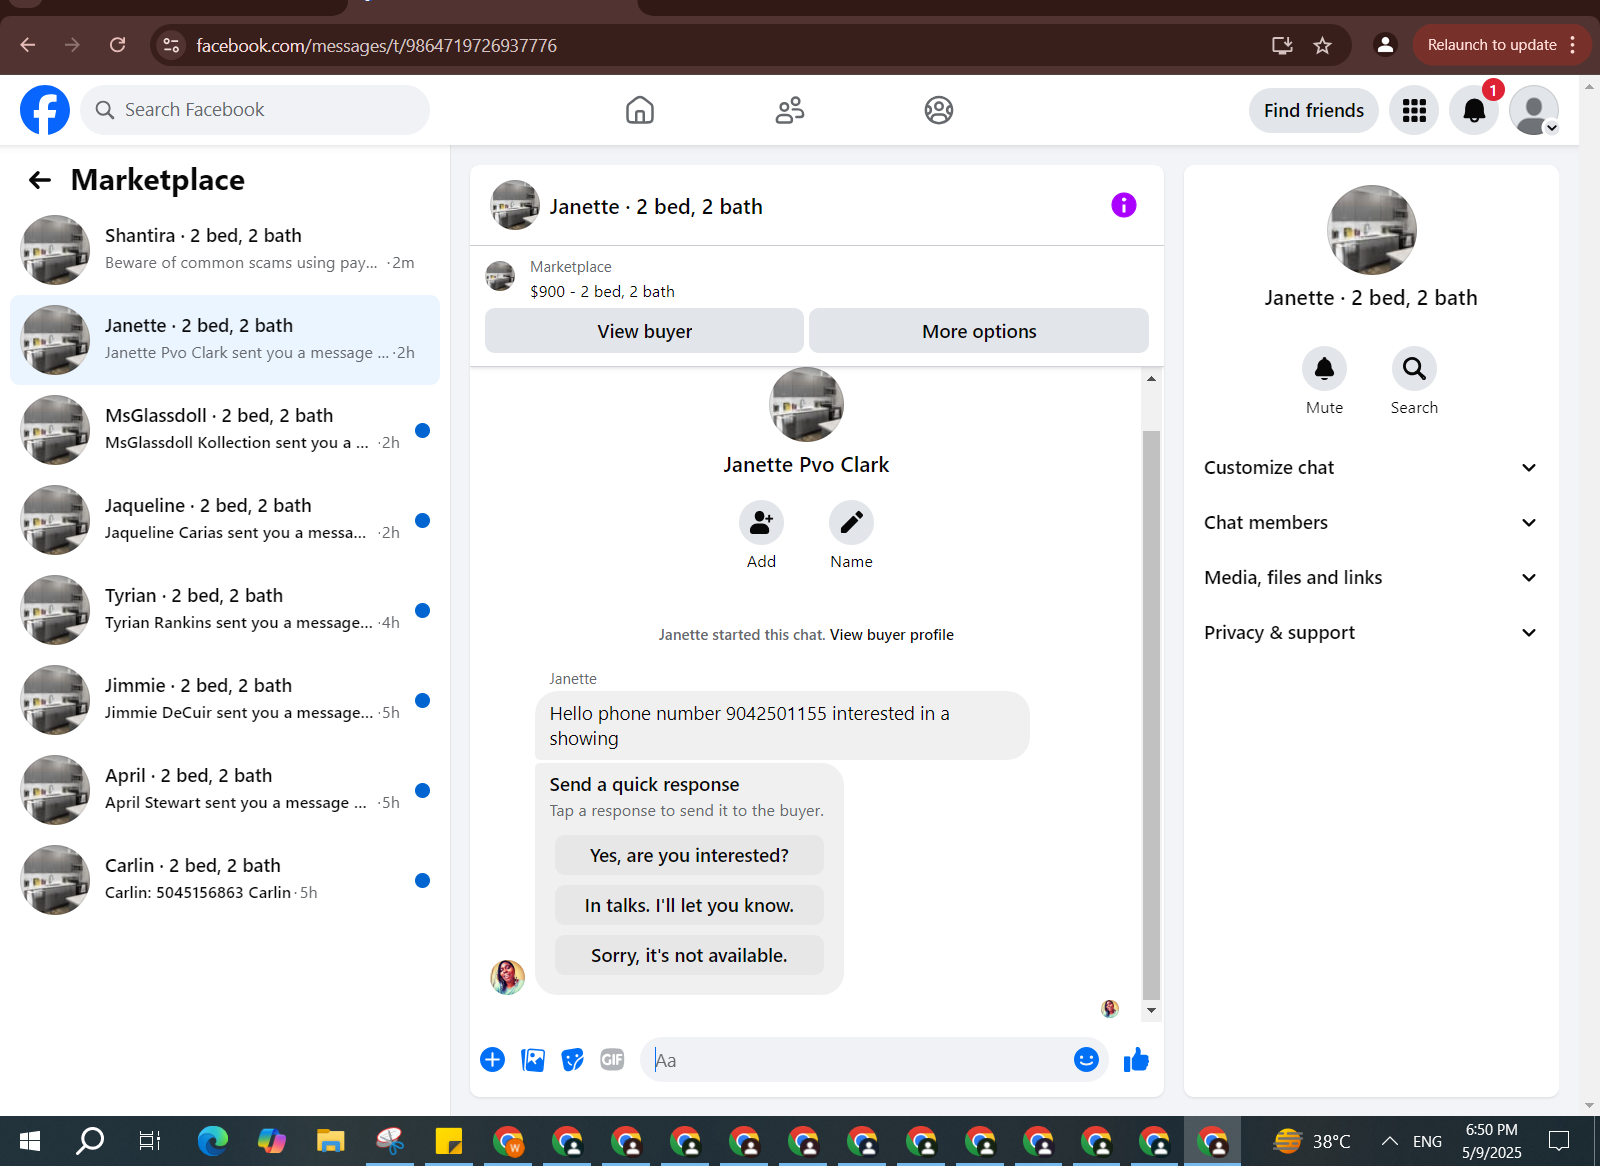
Task: Open Tyrian Rankins conversation
Action: click(x=225, y=610)
